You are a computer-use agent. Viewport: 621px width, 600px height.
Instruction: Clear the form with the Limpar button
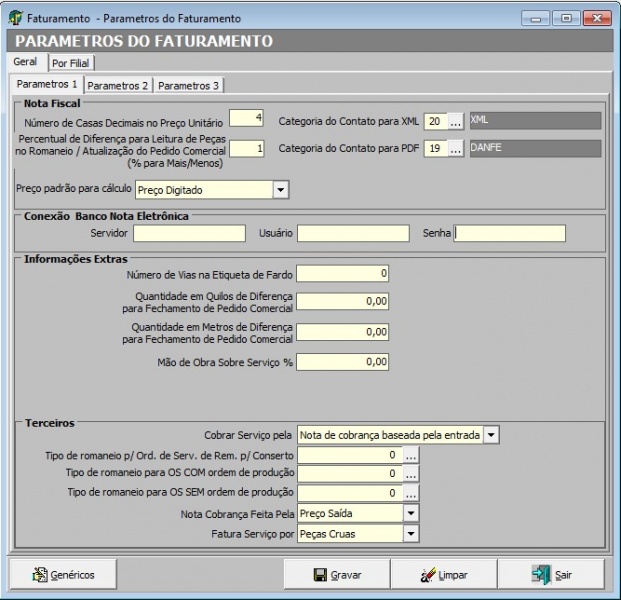pyautogui.click(x=444, y=575)
